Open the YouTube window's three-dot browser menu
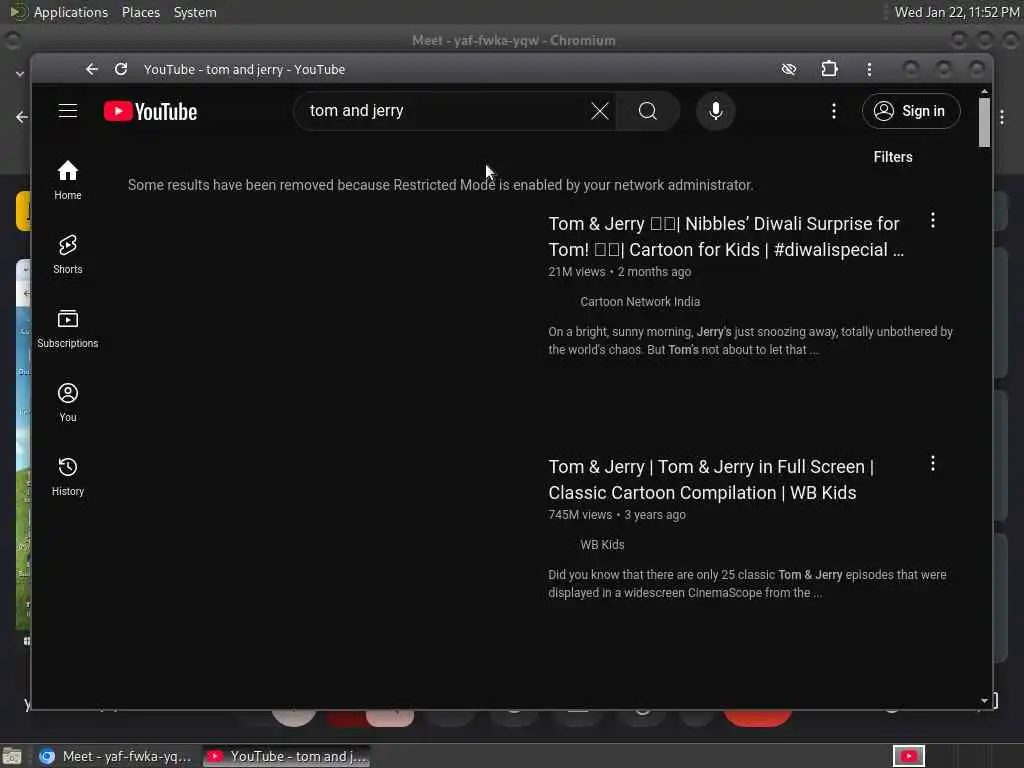 869,69
